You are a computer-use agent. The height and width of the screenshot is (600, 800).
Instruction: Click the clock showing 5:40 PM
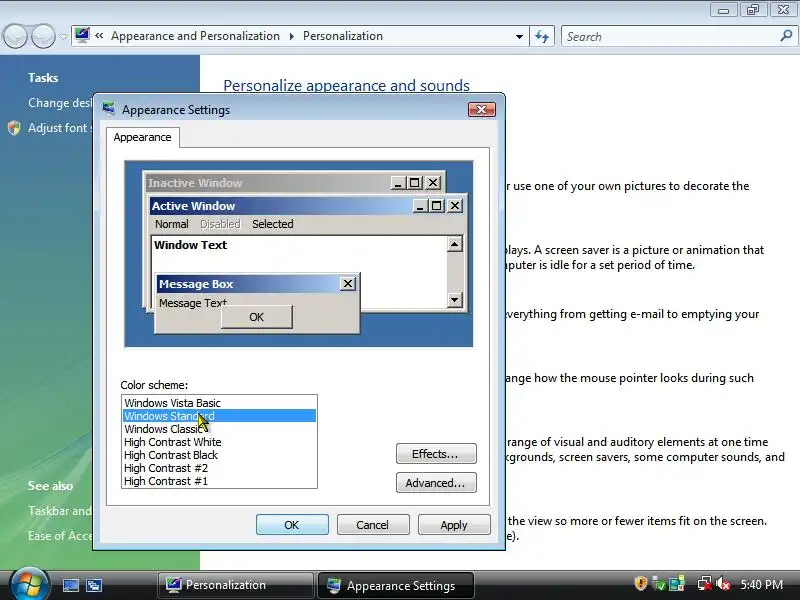[761, 585]
